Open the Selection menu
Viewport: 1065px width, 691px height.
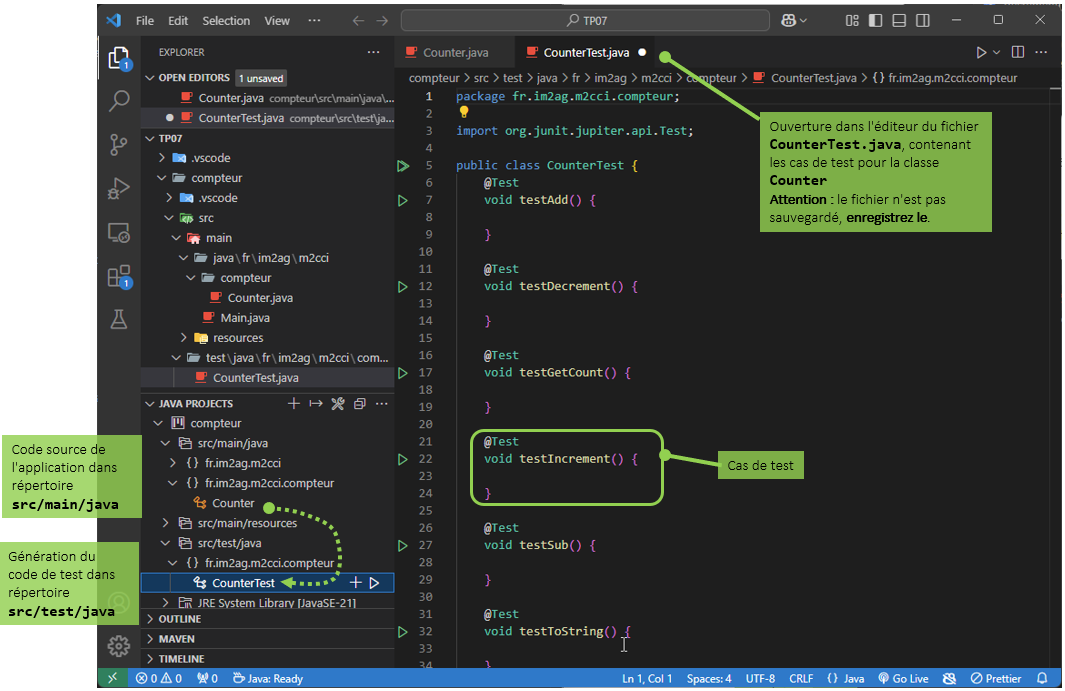(226, 20)
